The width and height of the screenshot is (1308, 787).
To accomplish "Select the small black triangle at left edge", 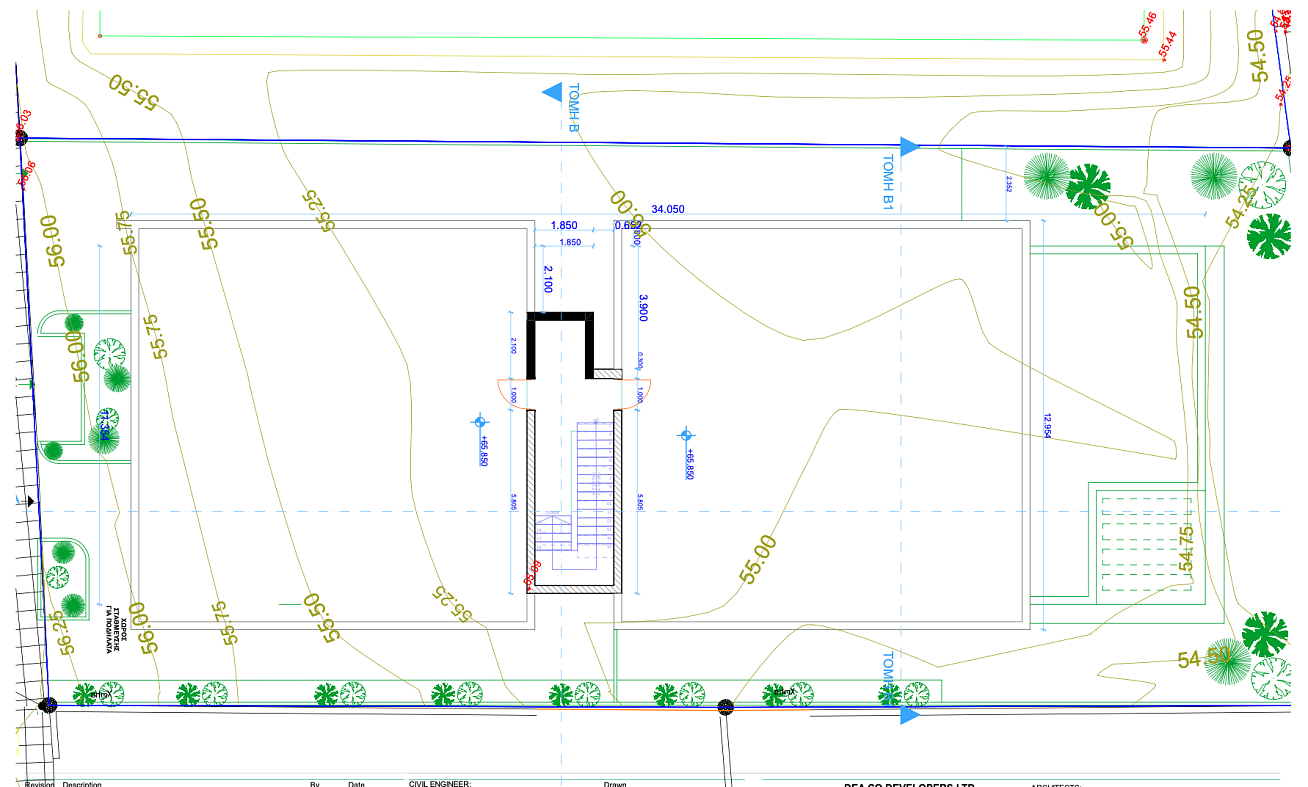I will pos(31,501).
